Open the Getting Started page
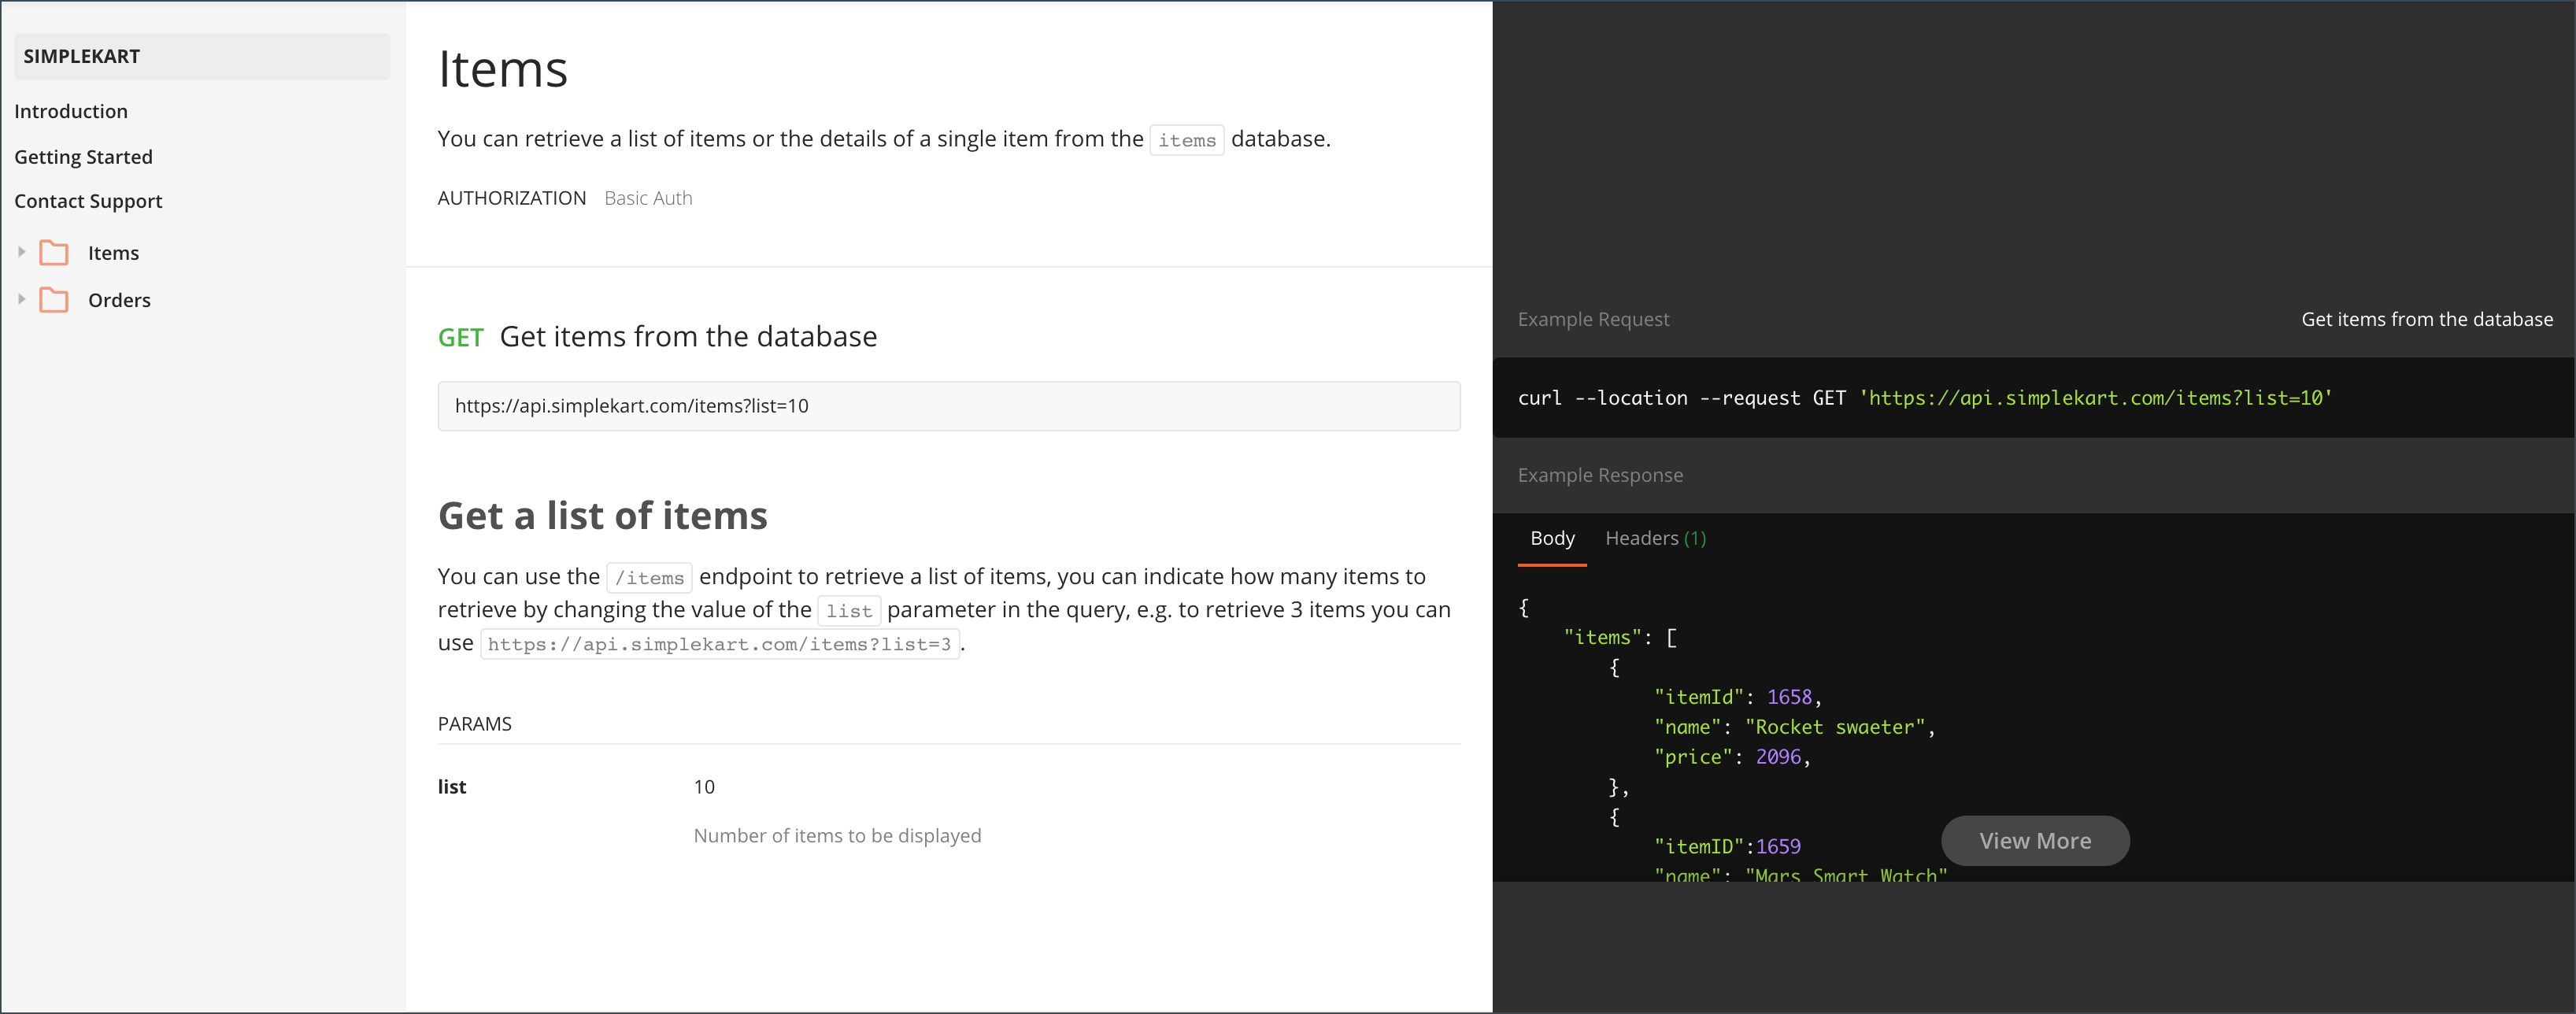This screenshot has width=2576, height=1014. tap(83, 157)
